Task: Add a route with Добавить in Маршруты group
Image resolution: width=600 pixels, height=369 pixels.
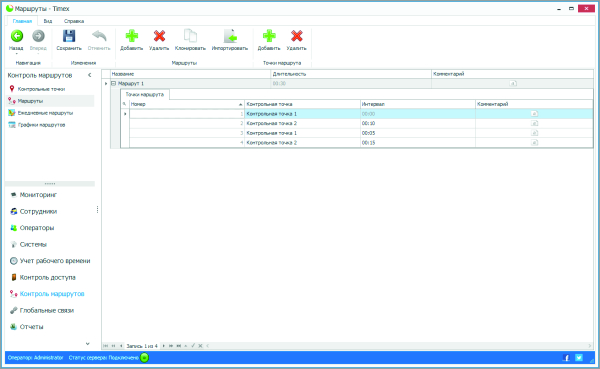Action: tap(132, 40)
